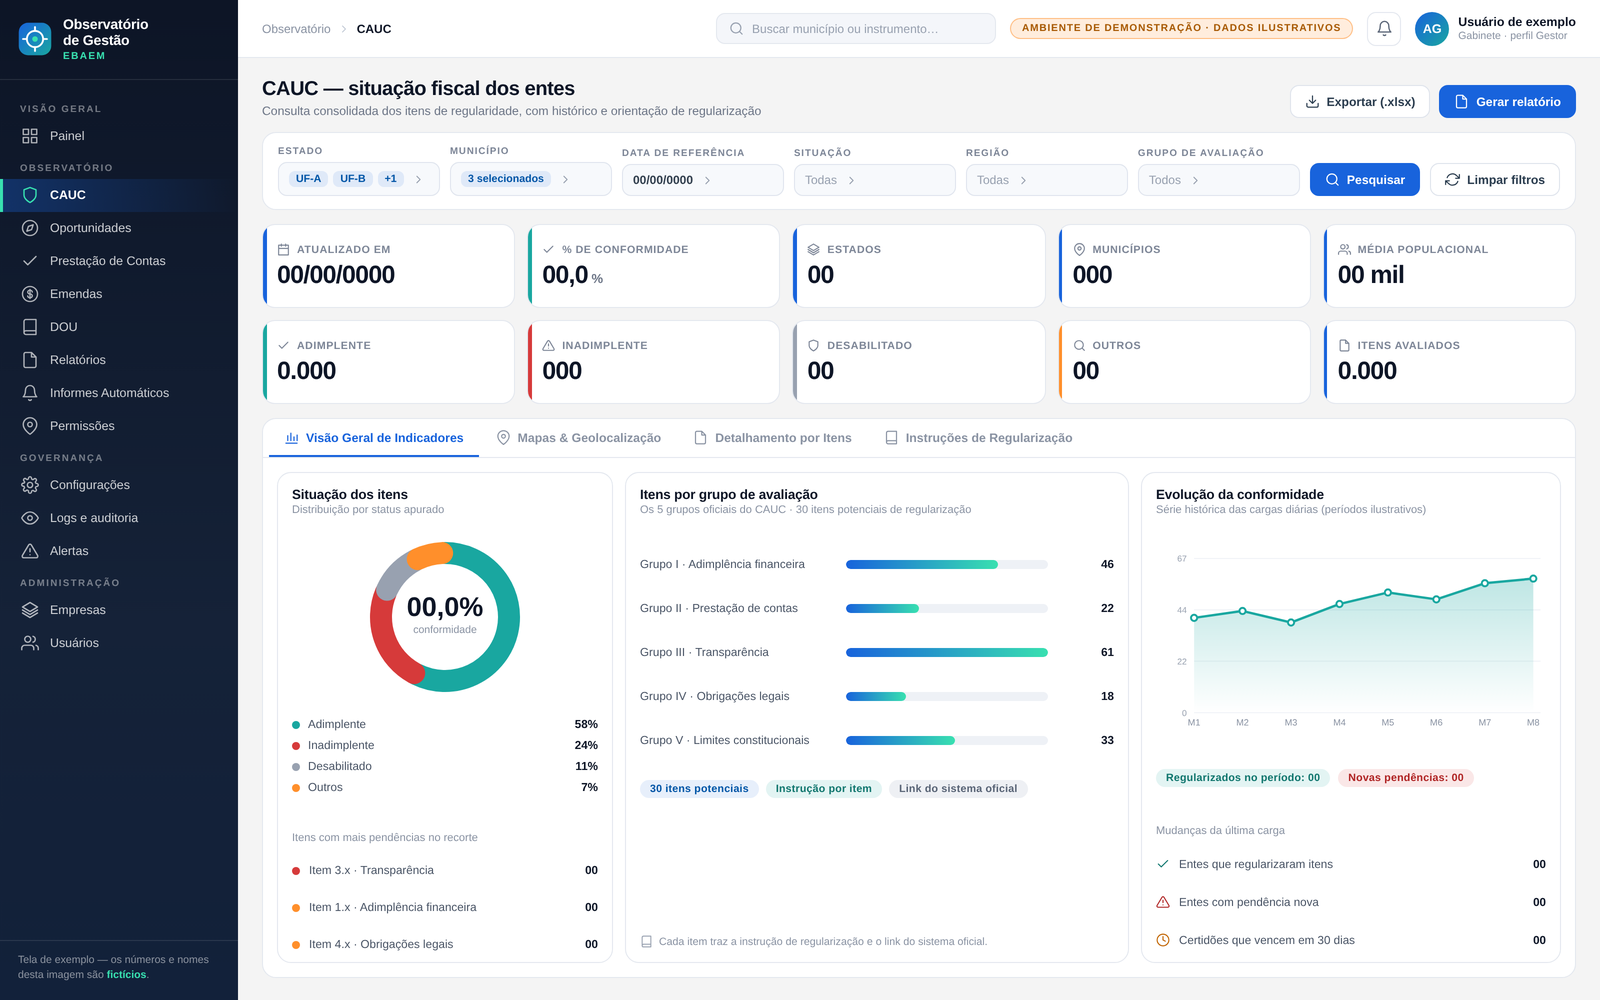Viewport: 1600px width, 1000px height.
Task: Click the Gerar relatório button
Action: tap(1507, 102)
